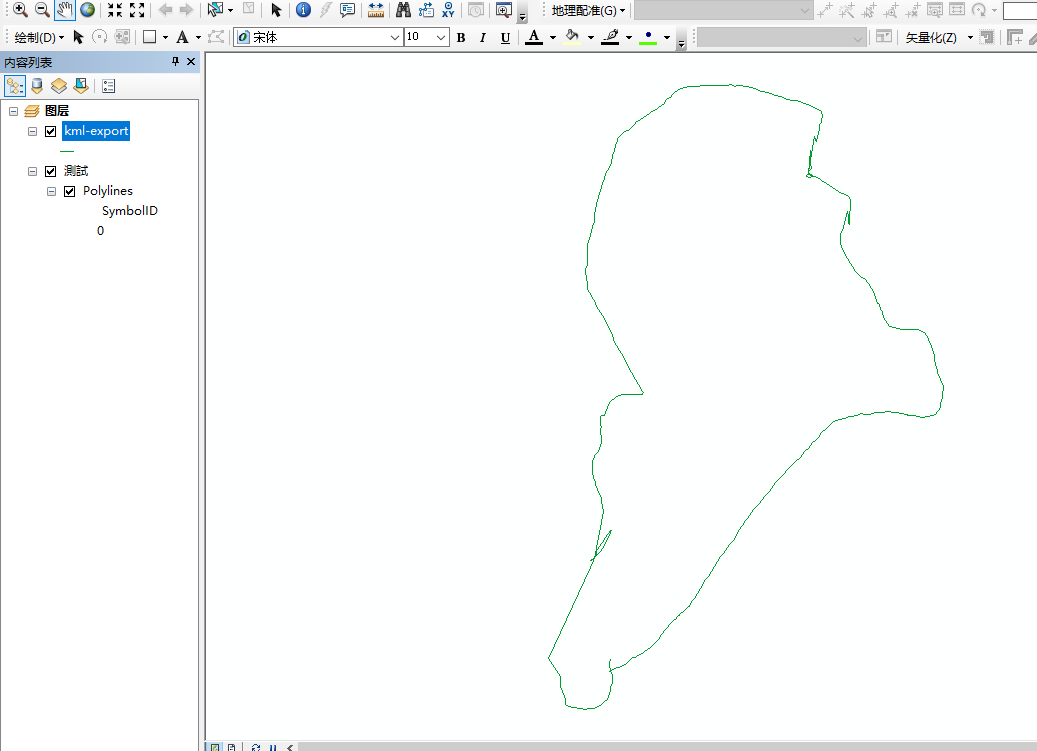Click the List By Visibility icon
The image size is (1037, 751).
[x=59, y=86]
